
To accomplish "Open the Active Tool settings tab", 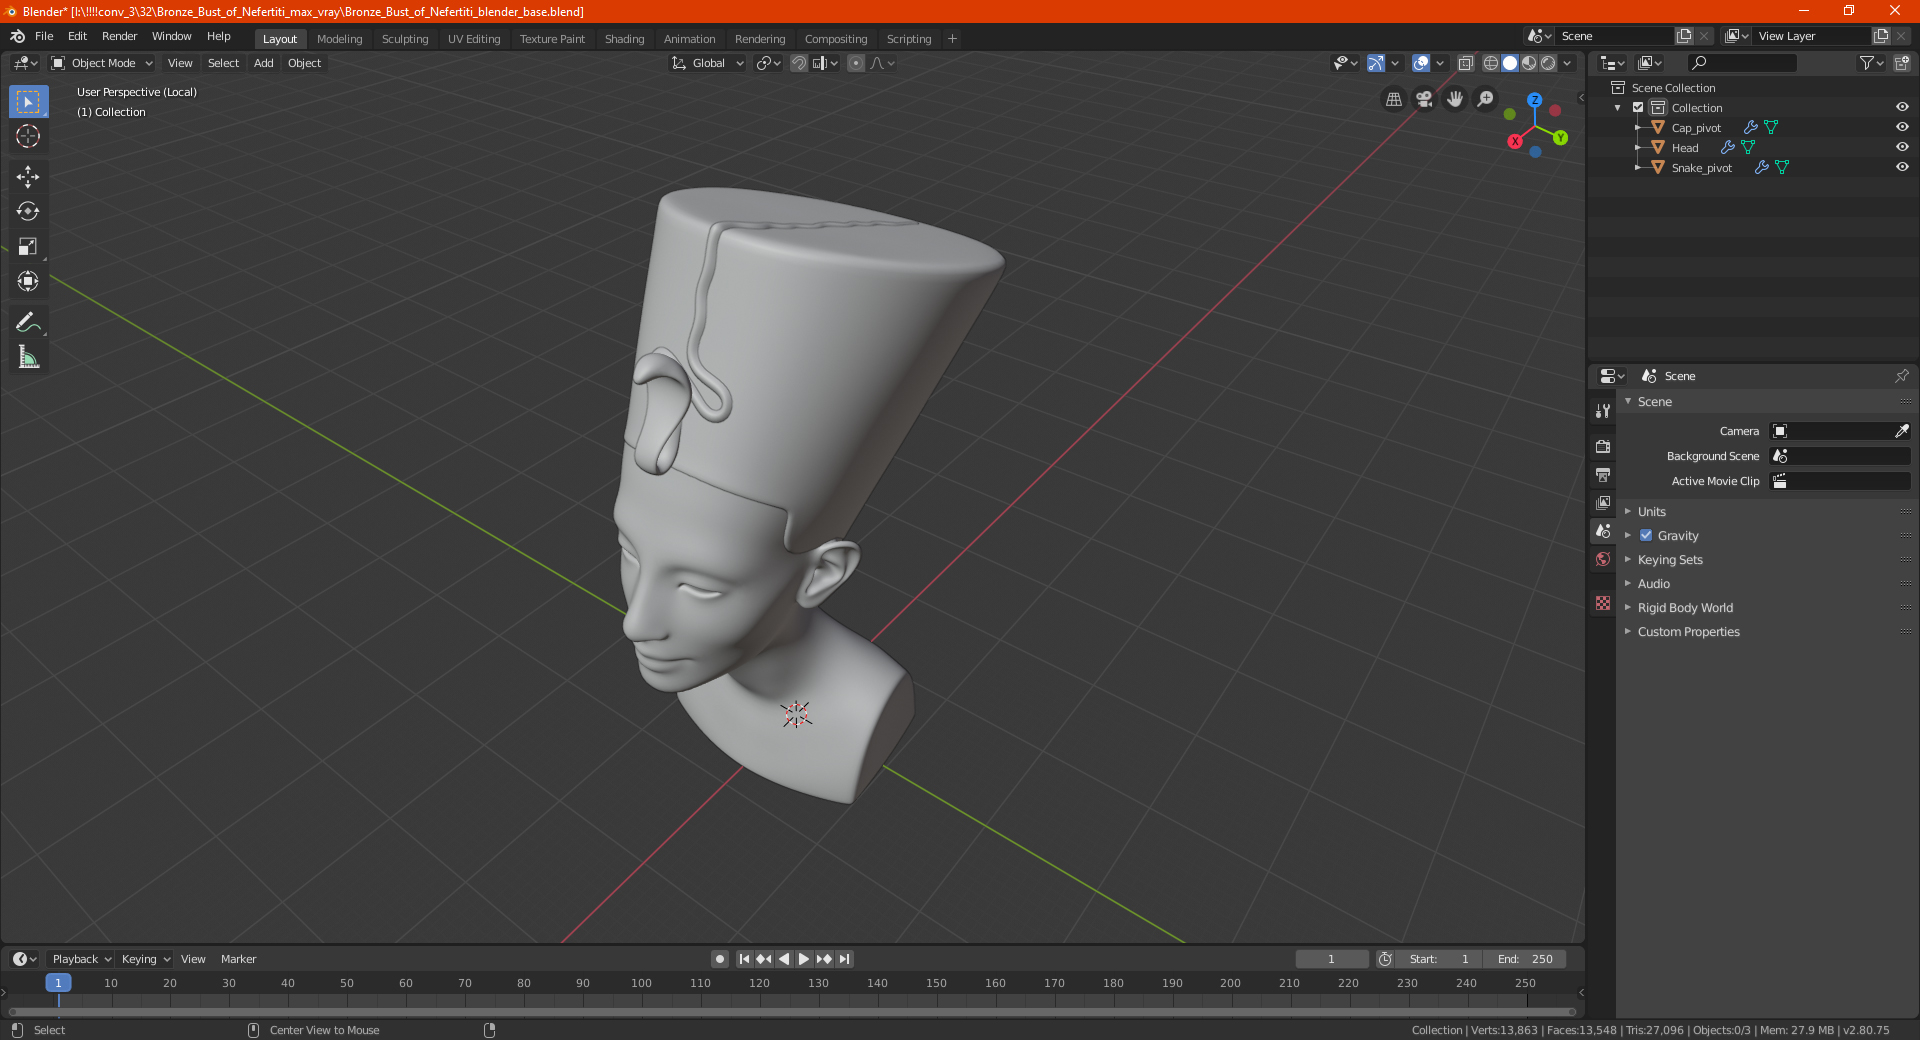I will click(x=1603, y=410).
